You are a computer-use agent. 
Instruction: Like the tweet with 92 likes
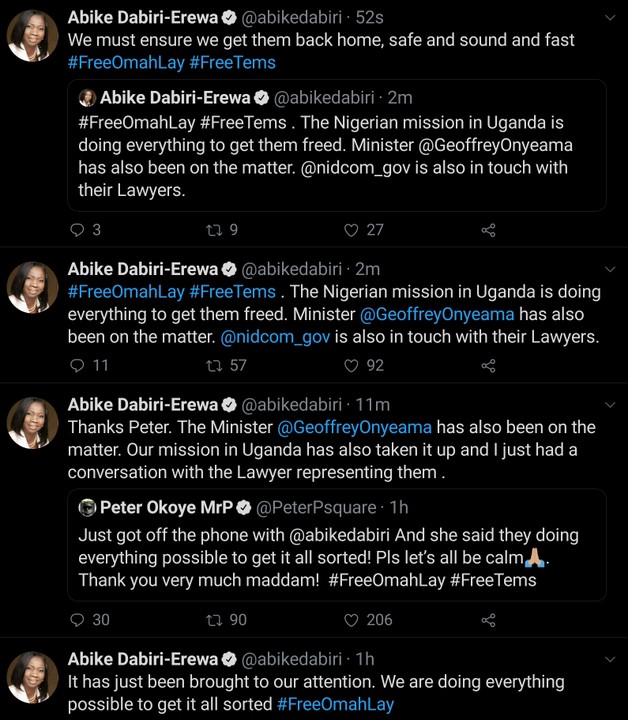351,366
